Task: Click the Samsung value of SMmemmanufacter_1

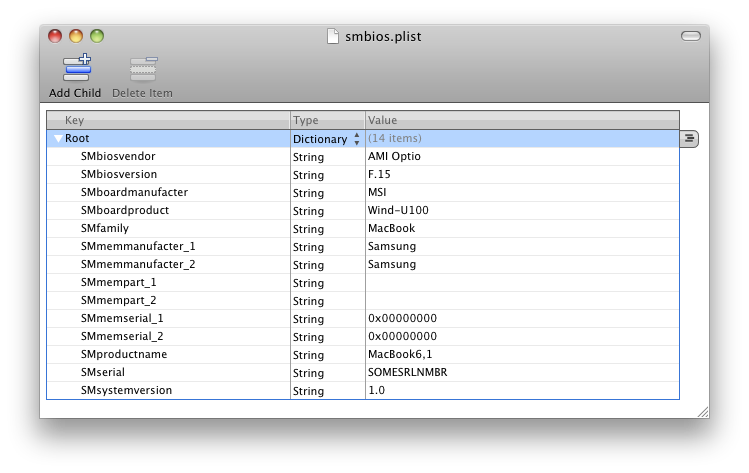Action: (x=392, y=247)
